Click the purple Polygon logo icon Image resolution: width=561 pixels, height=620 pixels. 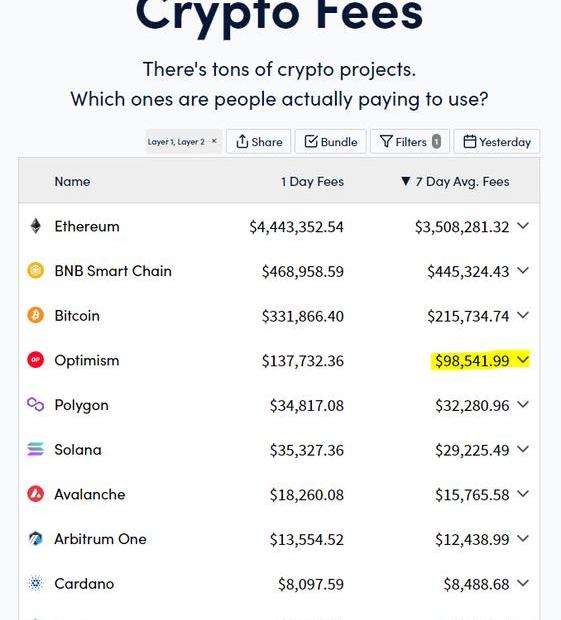coord(36,405)
